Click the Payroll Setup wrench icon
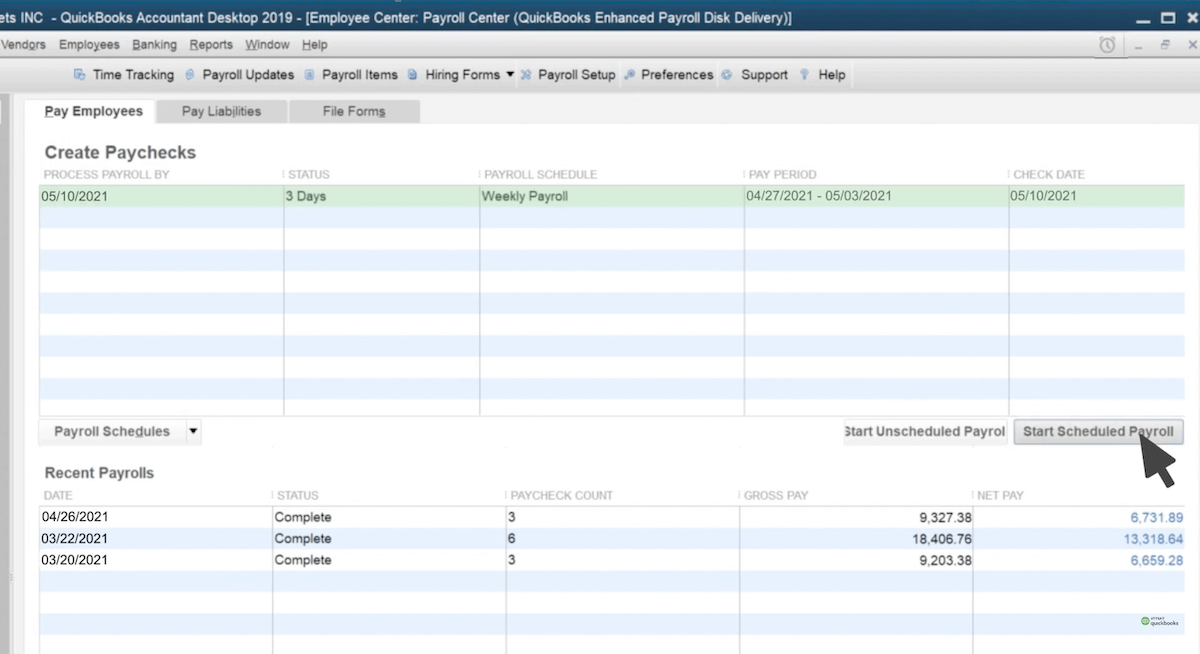Screen dimensions: 1200x654 point(527,75)
